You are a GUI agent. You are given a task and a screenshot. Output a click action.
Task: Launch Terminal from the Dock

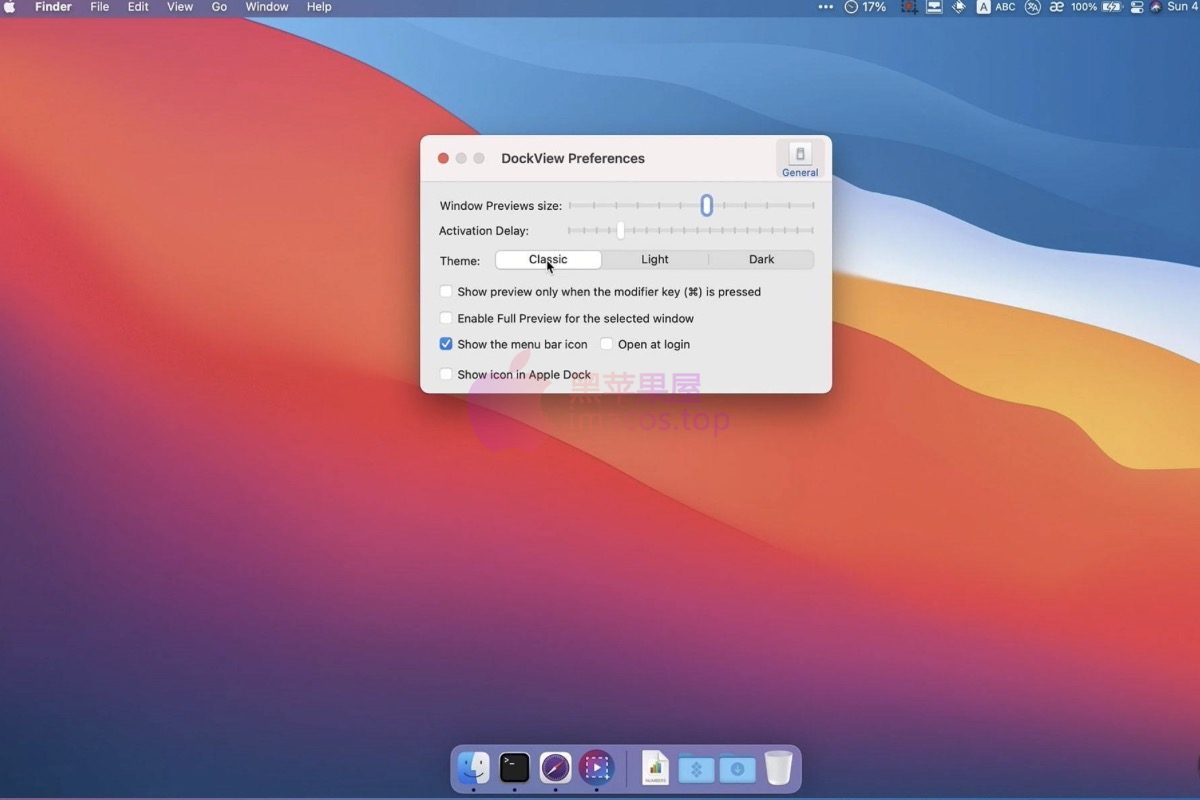514,768
